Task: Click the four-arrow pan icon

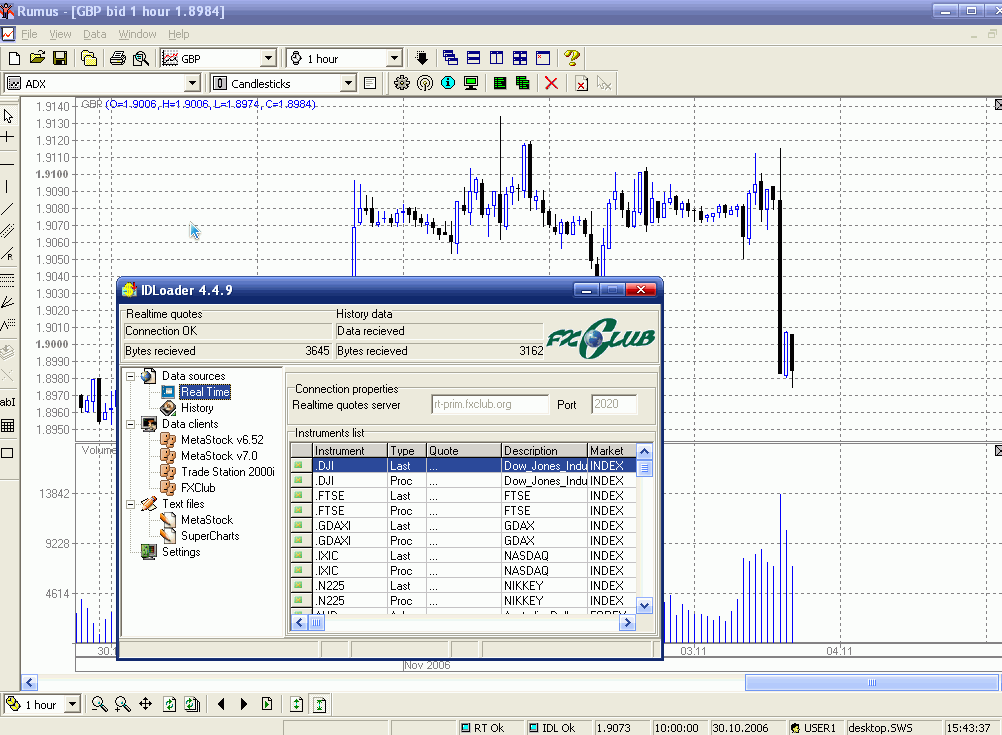Action: tap(145, 704)
